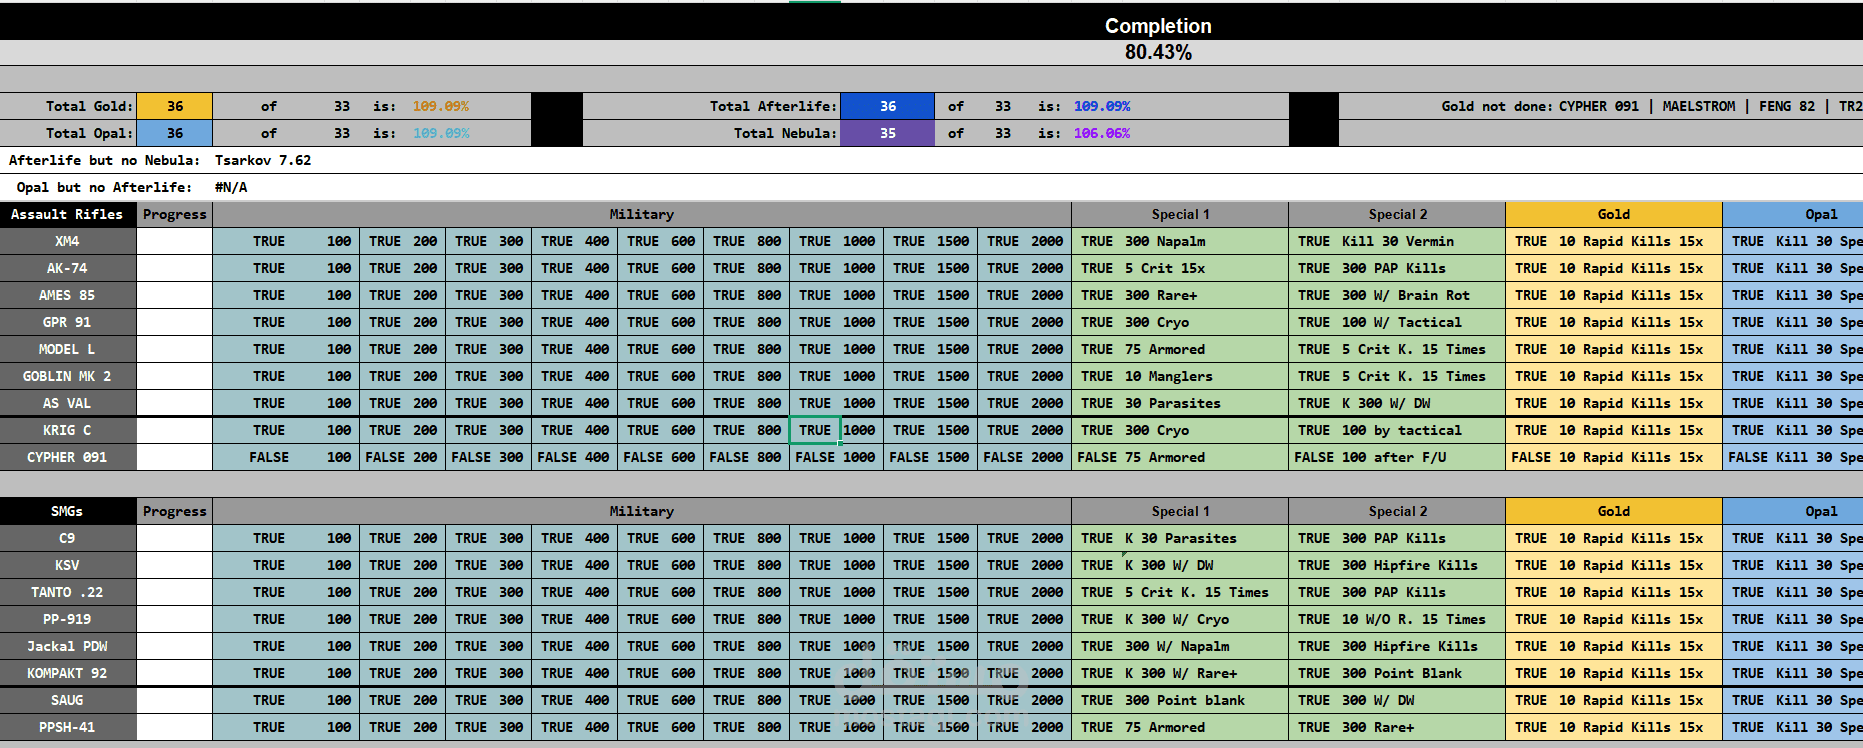Select the GPR 91 weapon name cell

pos(68,322)
